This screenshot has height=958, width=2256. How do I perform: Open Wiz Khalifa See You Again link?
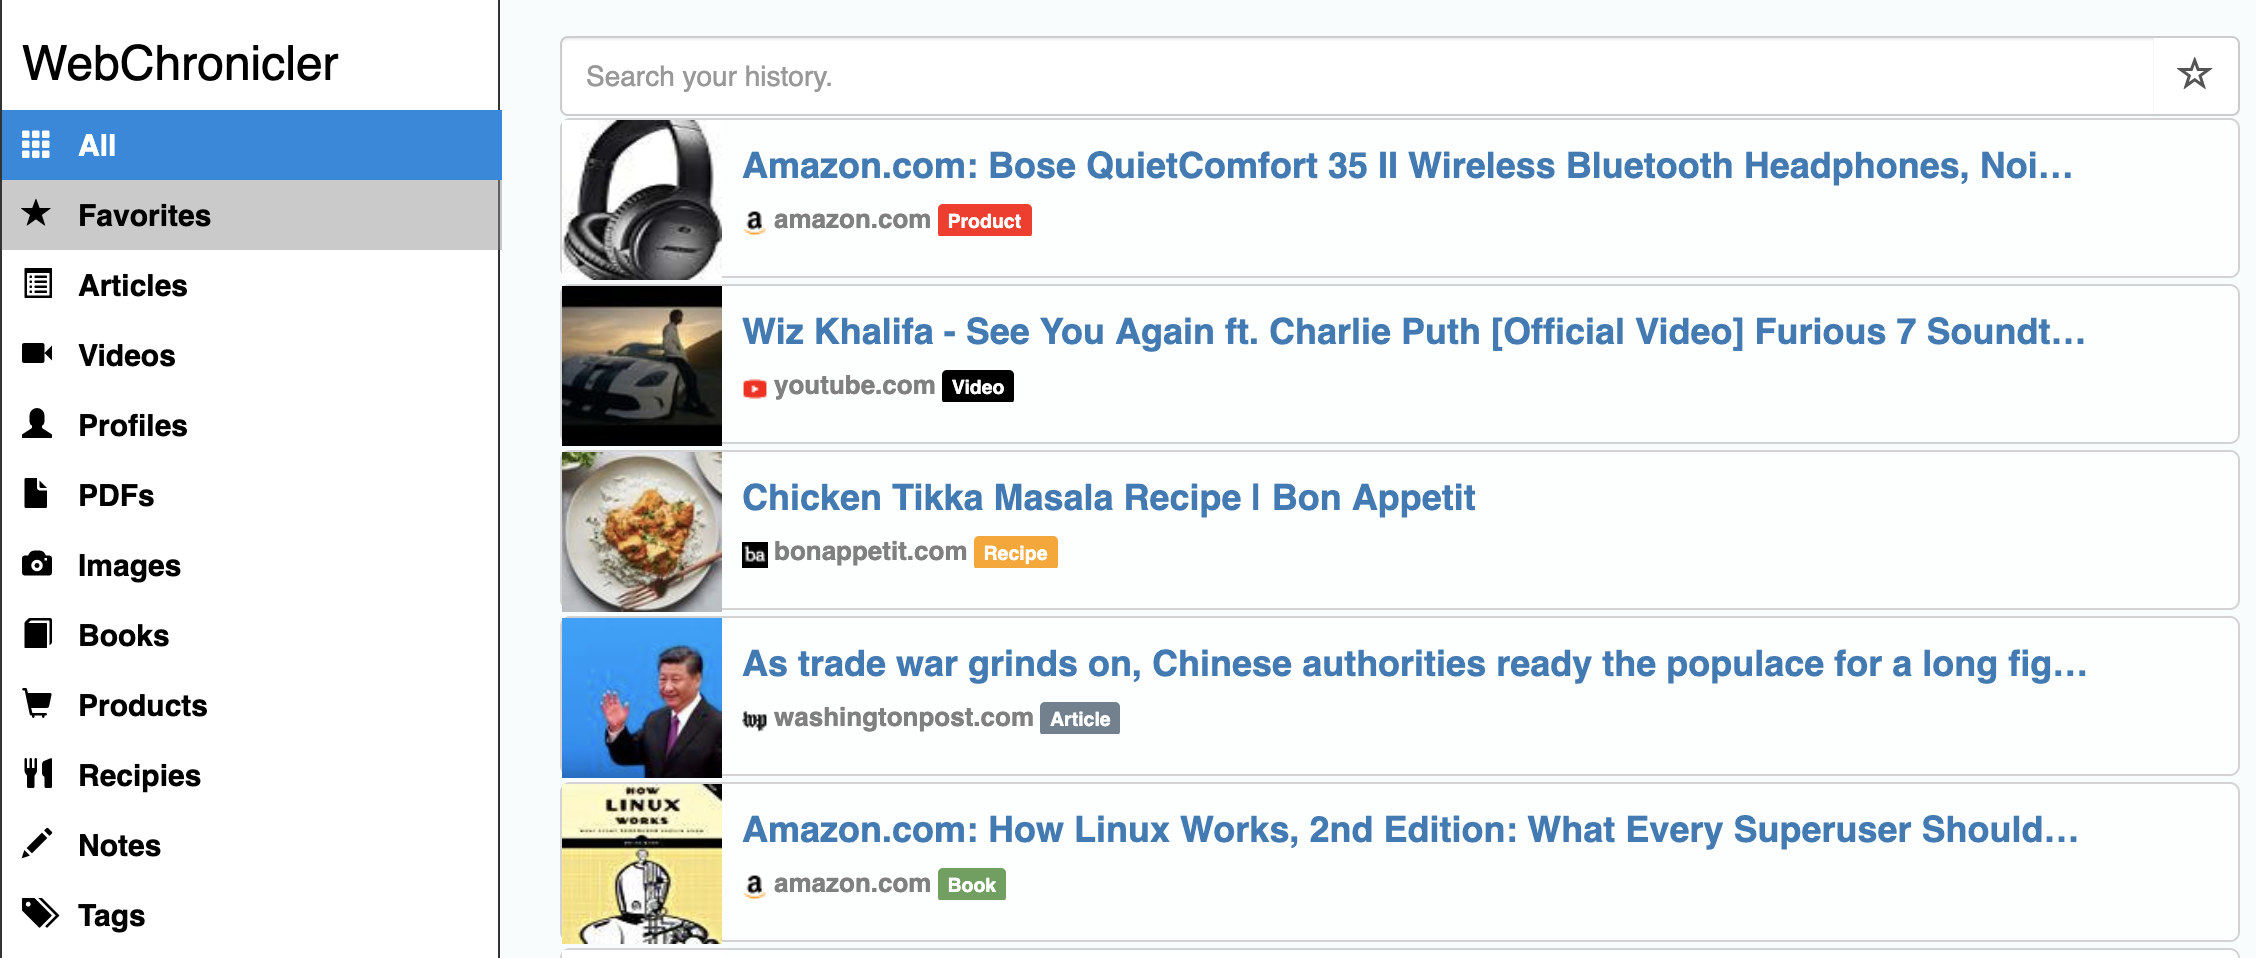[1413, 332]
